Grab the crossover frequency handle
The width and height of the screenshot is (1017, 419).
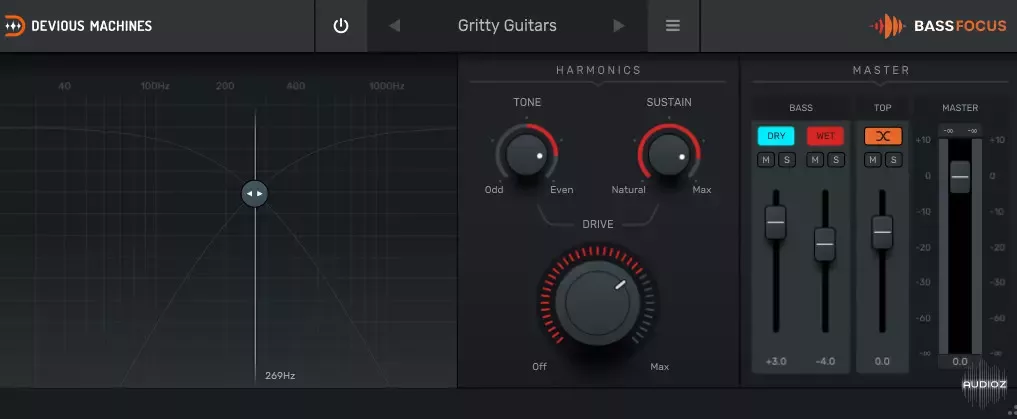[254, 193]
